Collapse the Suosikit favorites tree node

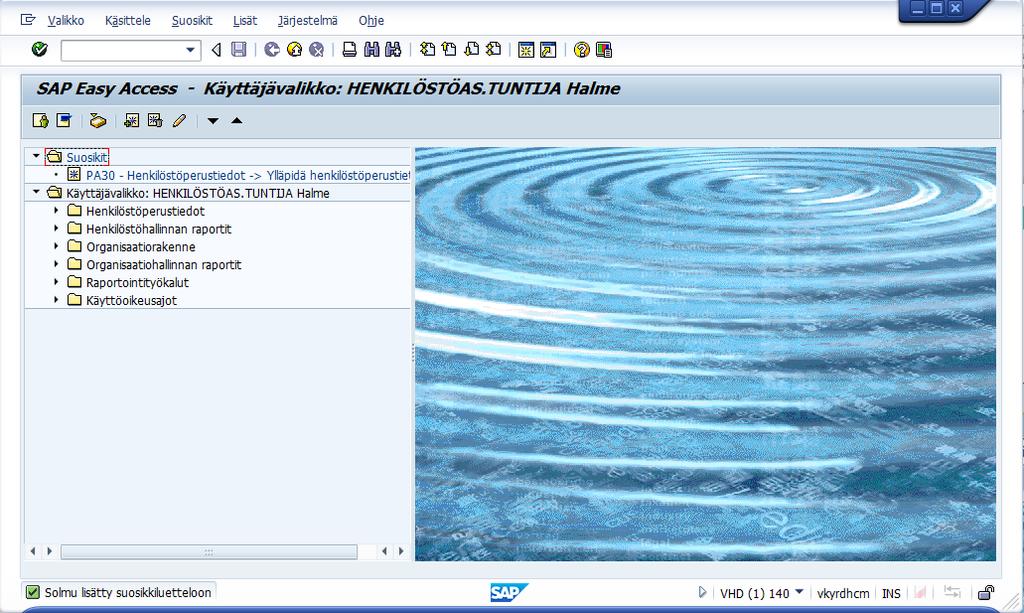tap(36, 156)
